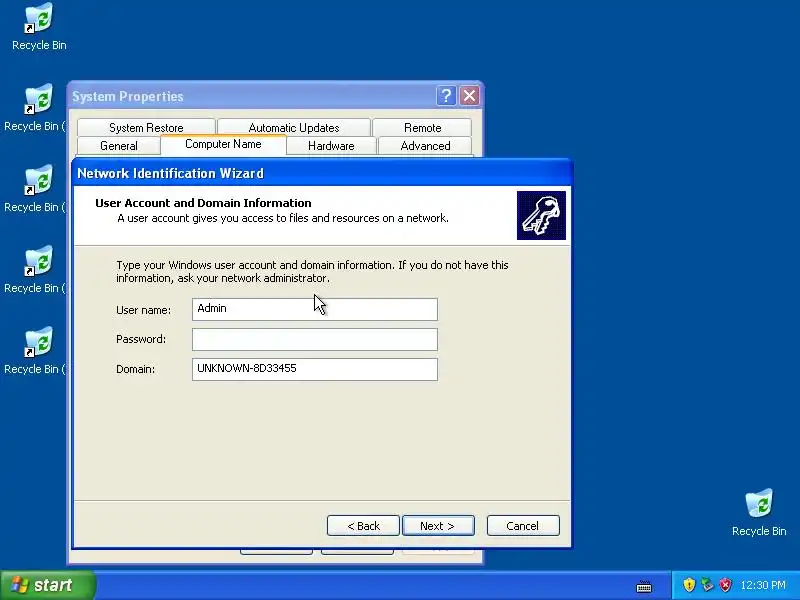800x600 pixels.
Task: Click the Network Identification Wizard title bar
Action: (x=322, y=173)
